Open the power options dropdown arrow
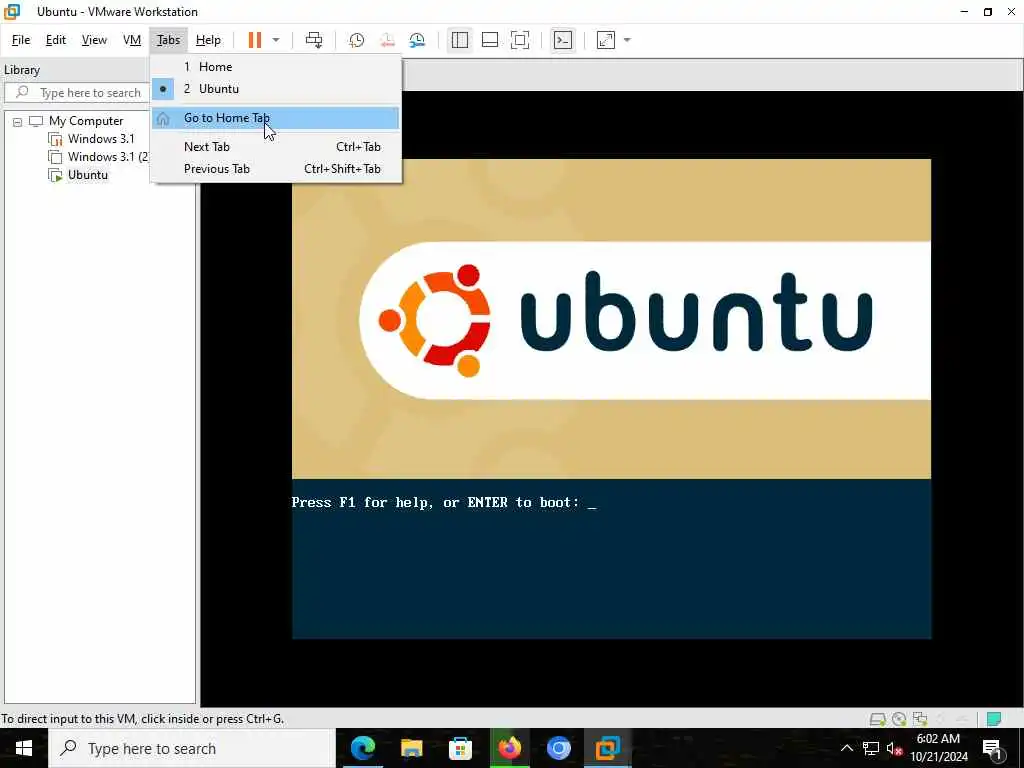 (x=276, y=40)
